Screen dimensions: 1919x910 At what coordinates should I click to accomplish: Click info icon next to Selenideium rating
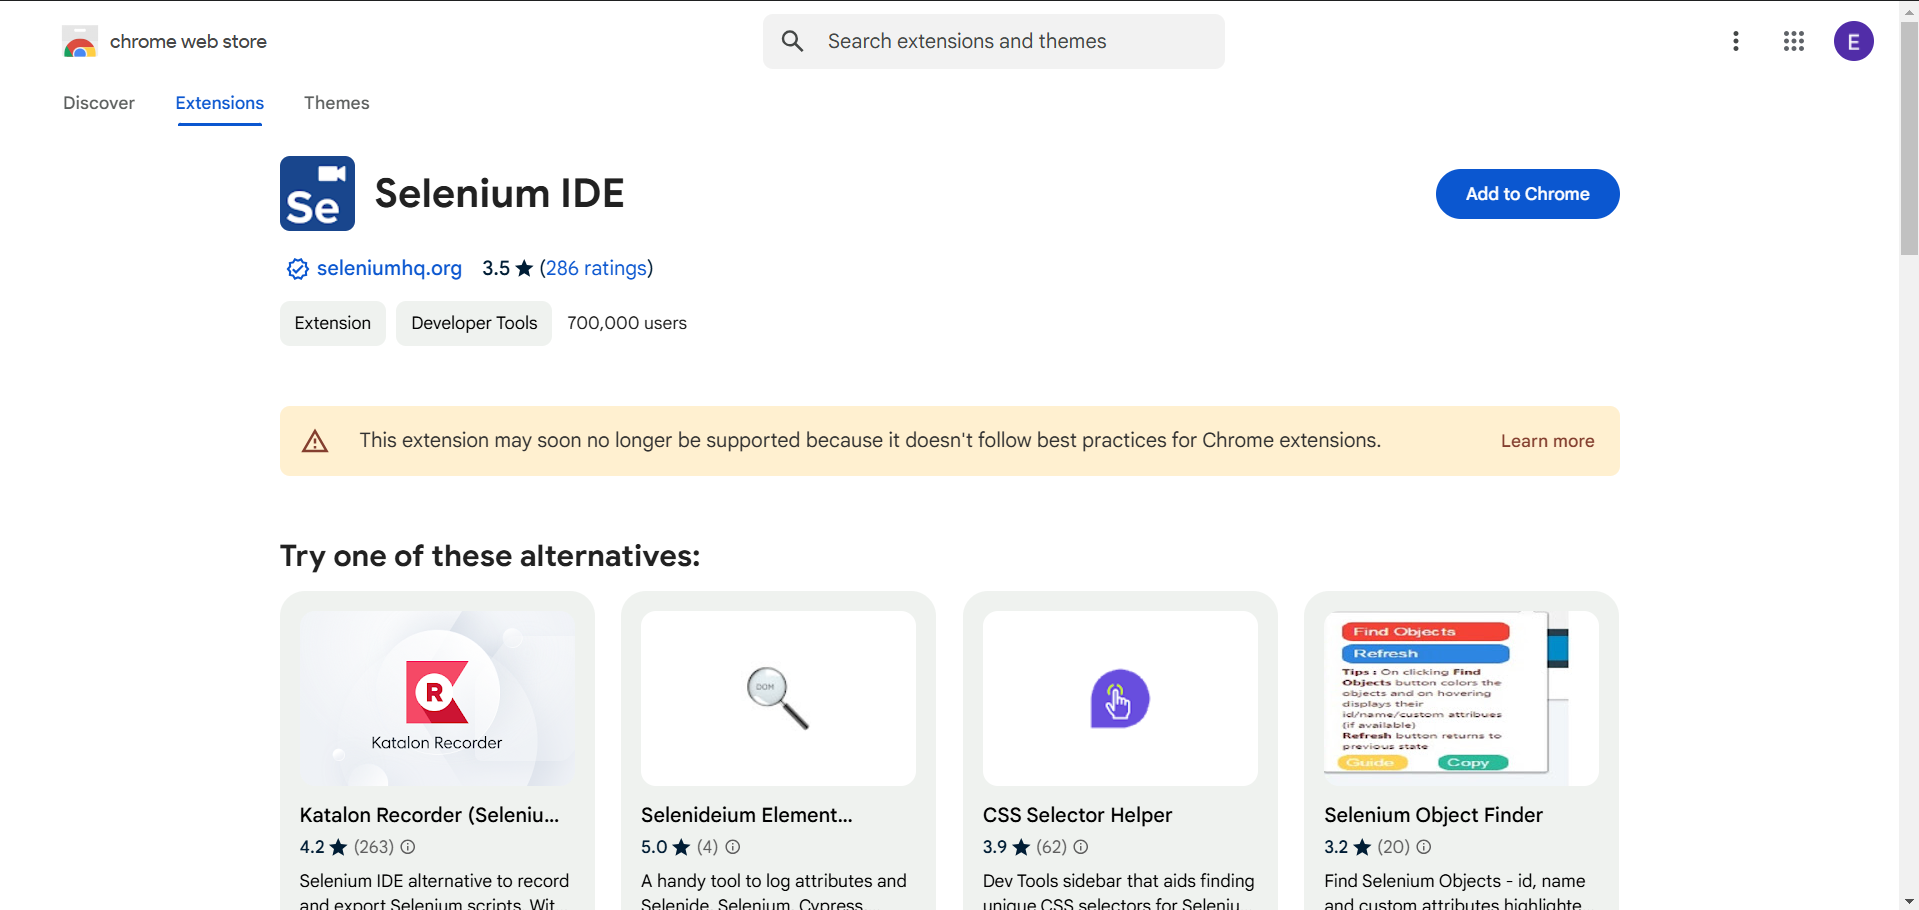733,847
